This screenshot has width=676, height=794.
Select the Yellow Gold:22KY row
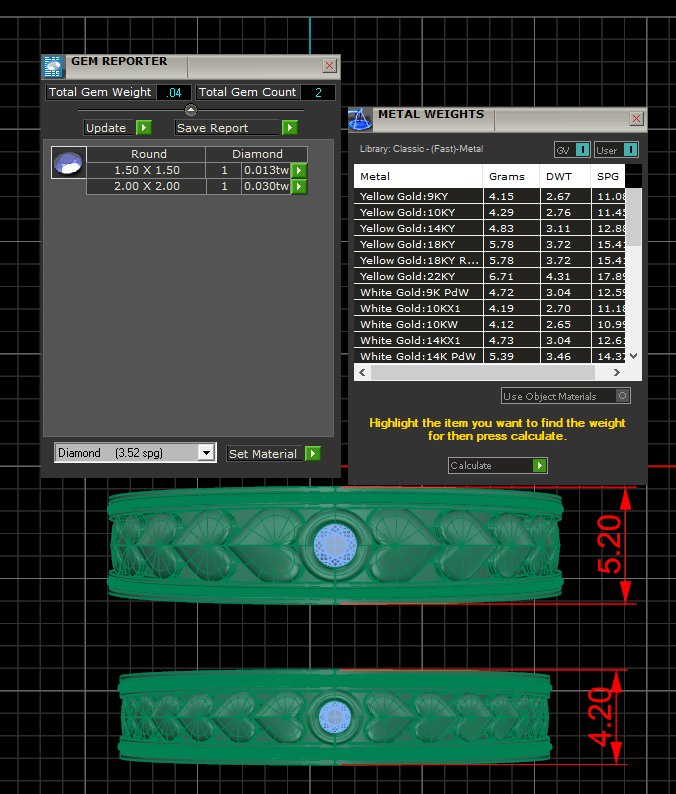490,276
